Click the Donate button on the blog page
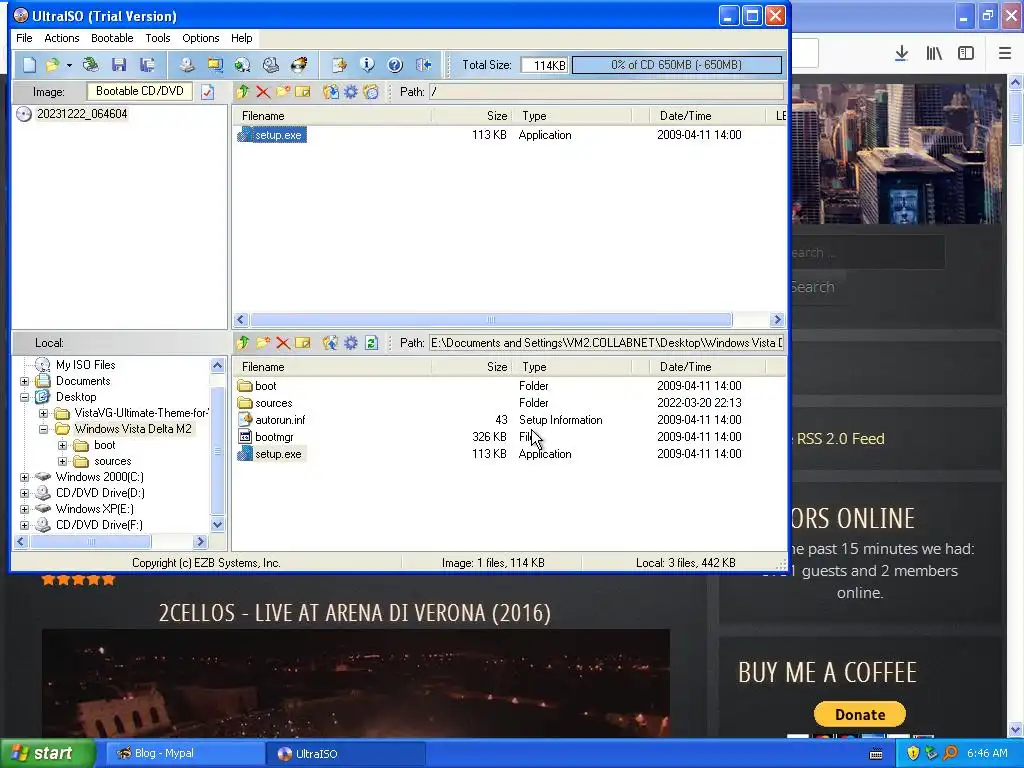Image resolution: width=1024 pixels, height=768 pixels. coord(859,714)
